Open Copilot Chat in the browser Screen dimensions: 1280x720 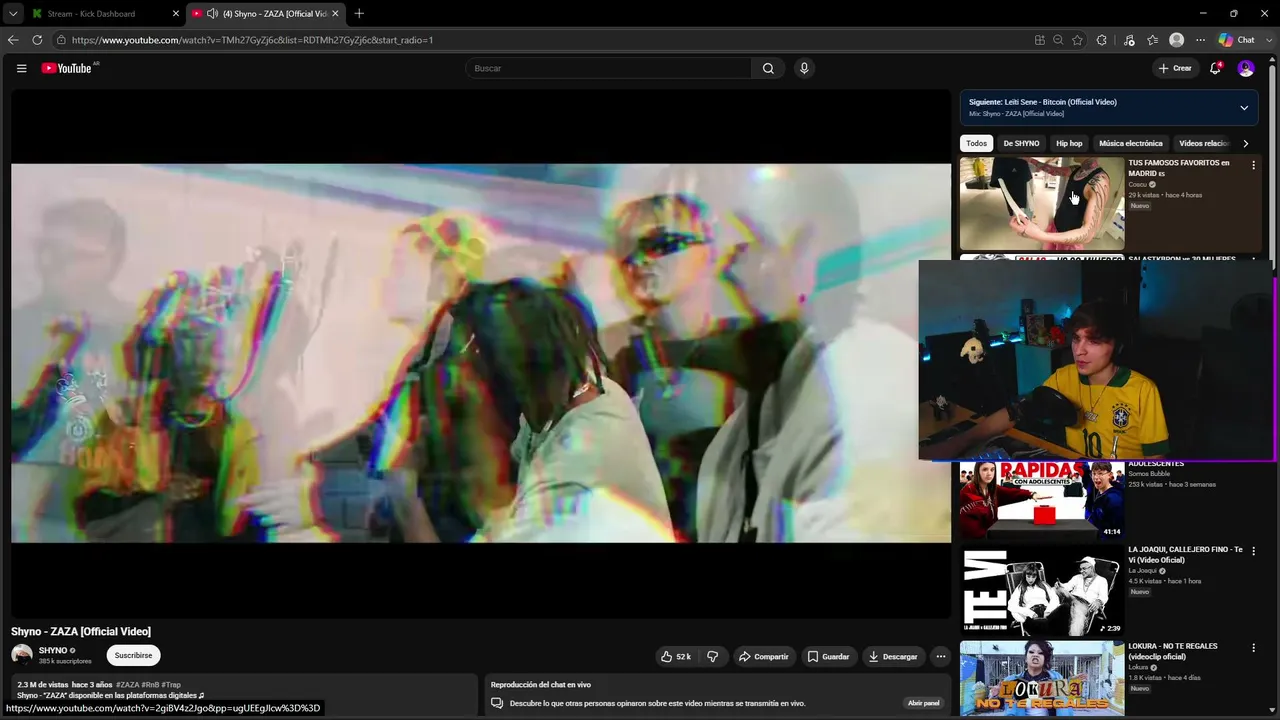click(1237, 40)
